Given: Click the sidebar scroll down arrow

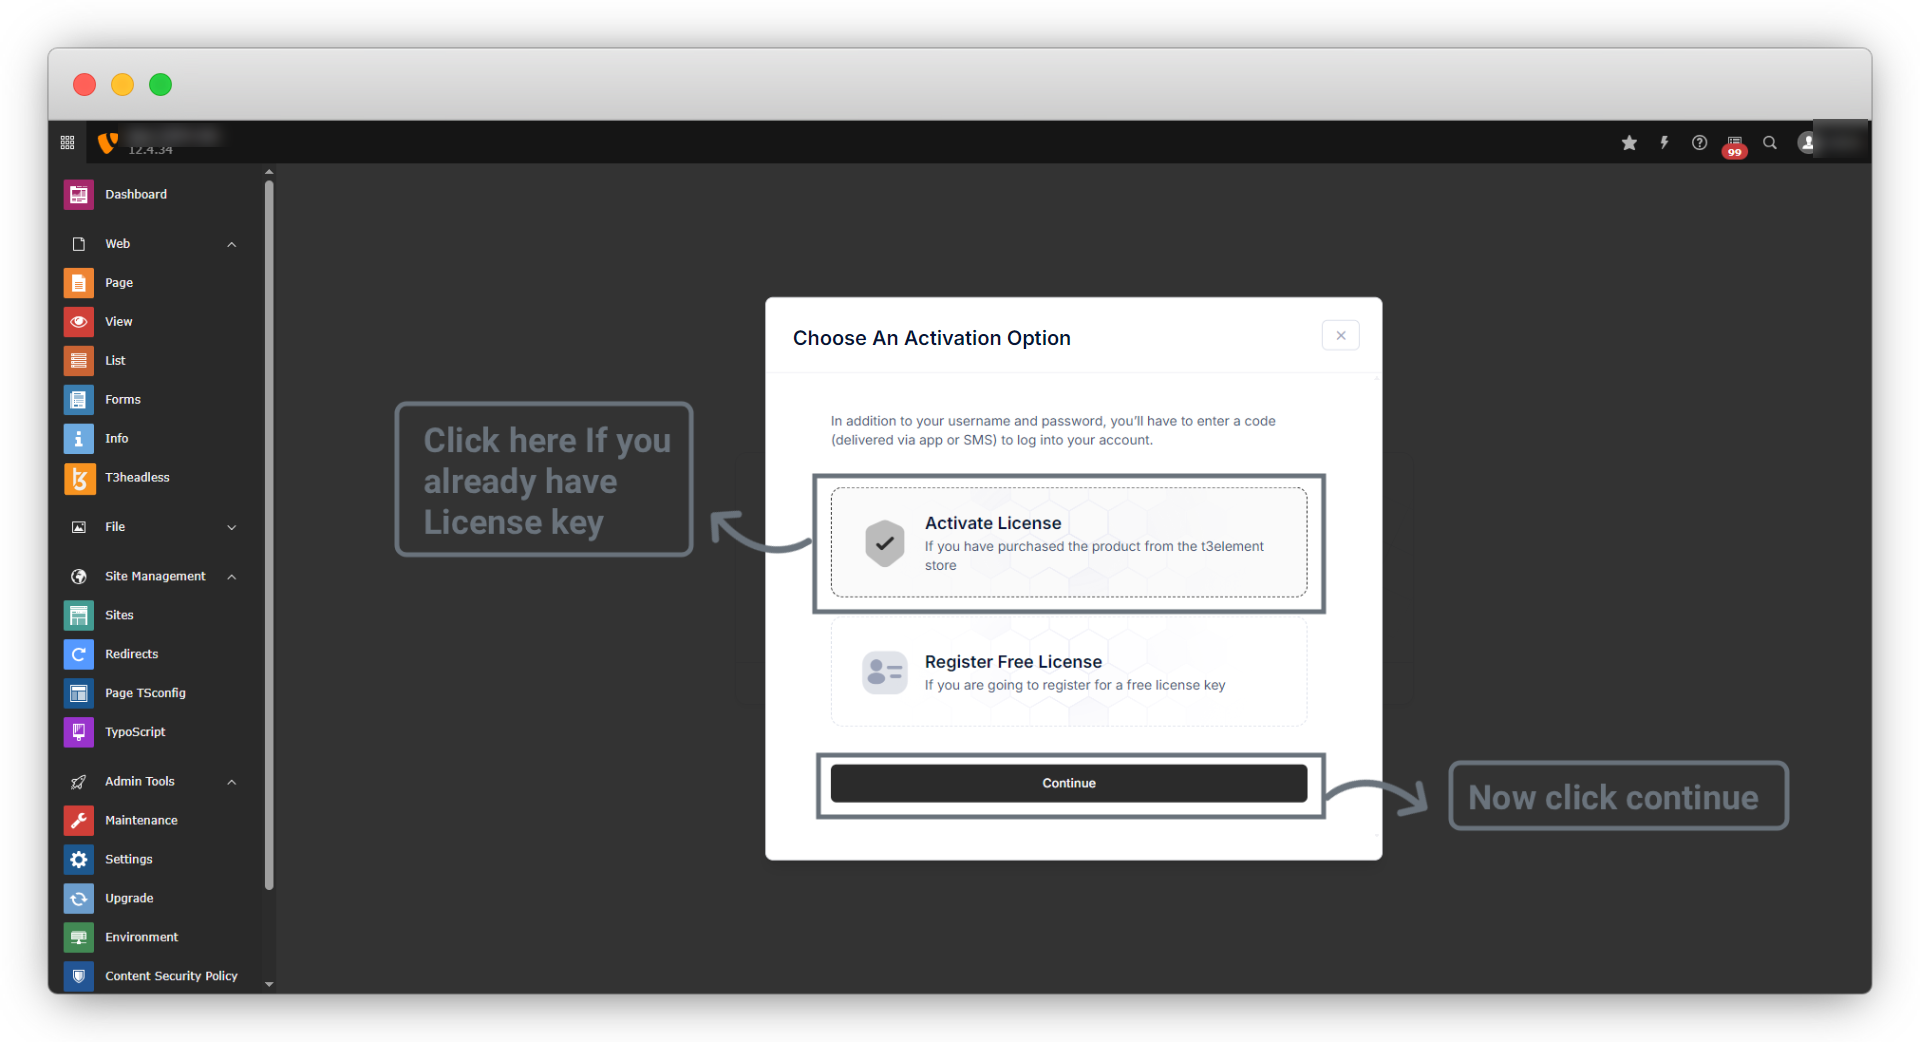Looking at the screenshot, I should (268, 984).
